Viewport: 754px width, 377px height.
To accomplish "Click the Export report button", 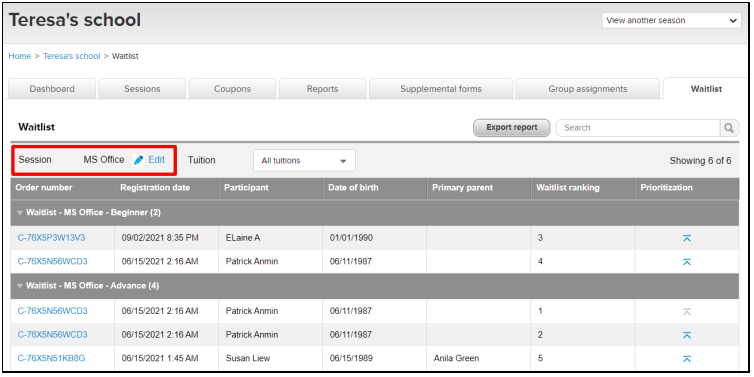I will click(x=512, y=128).
